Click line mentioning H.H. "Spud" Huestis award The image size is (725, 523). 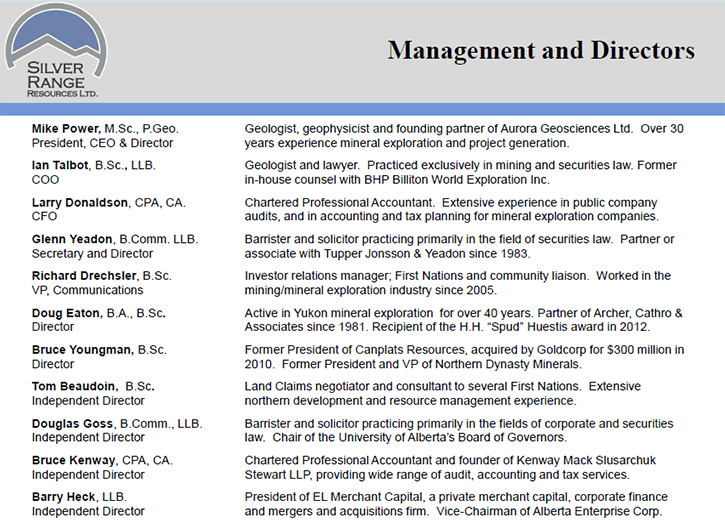coord(447,326)
